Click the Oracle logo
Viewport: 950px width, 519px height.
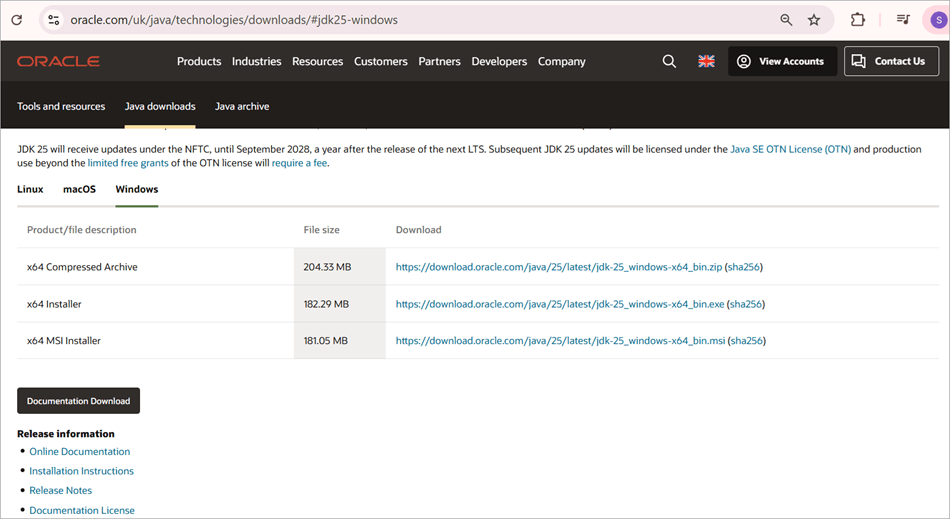tap(58, 61)
